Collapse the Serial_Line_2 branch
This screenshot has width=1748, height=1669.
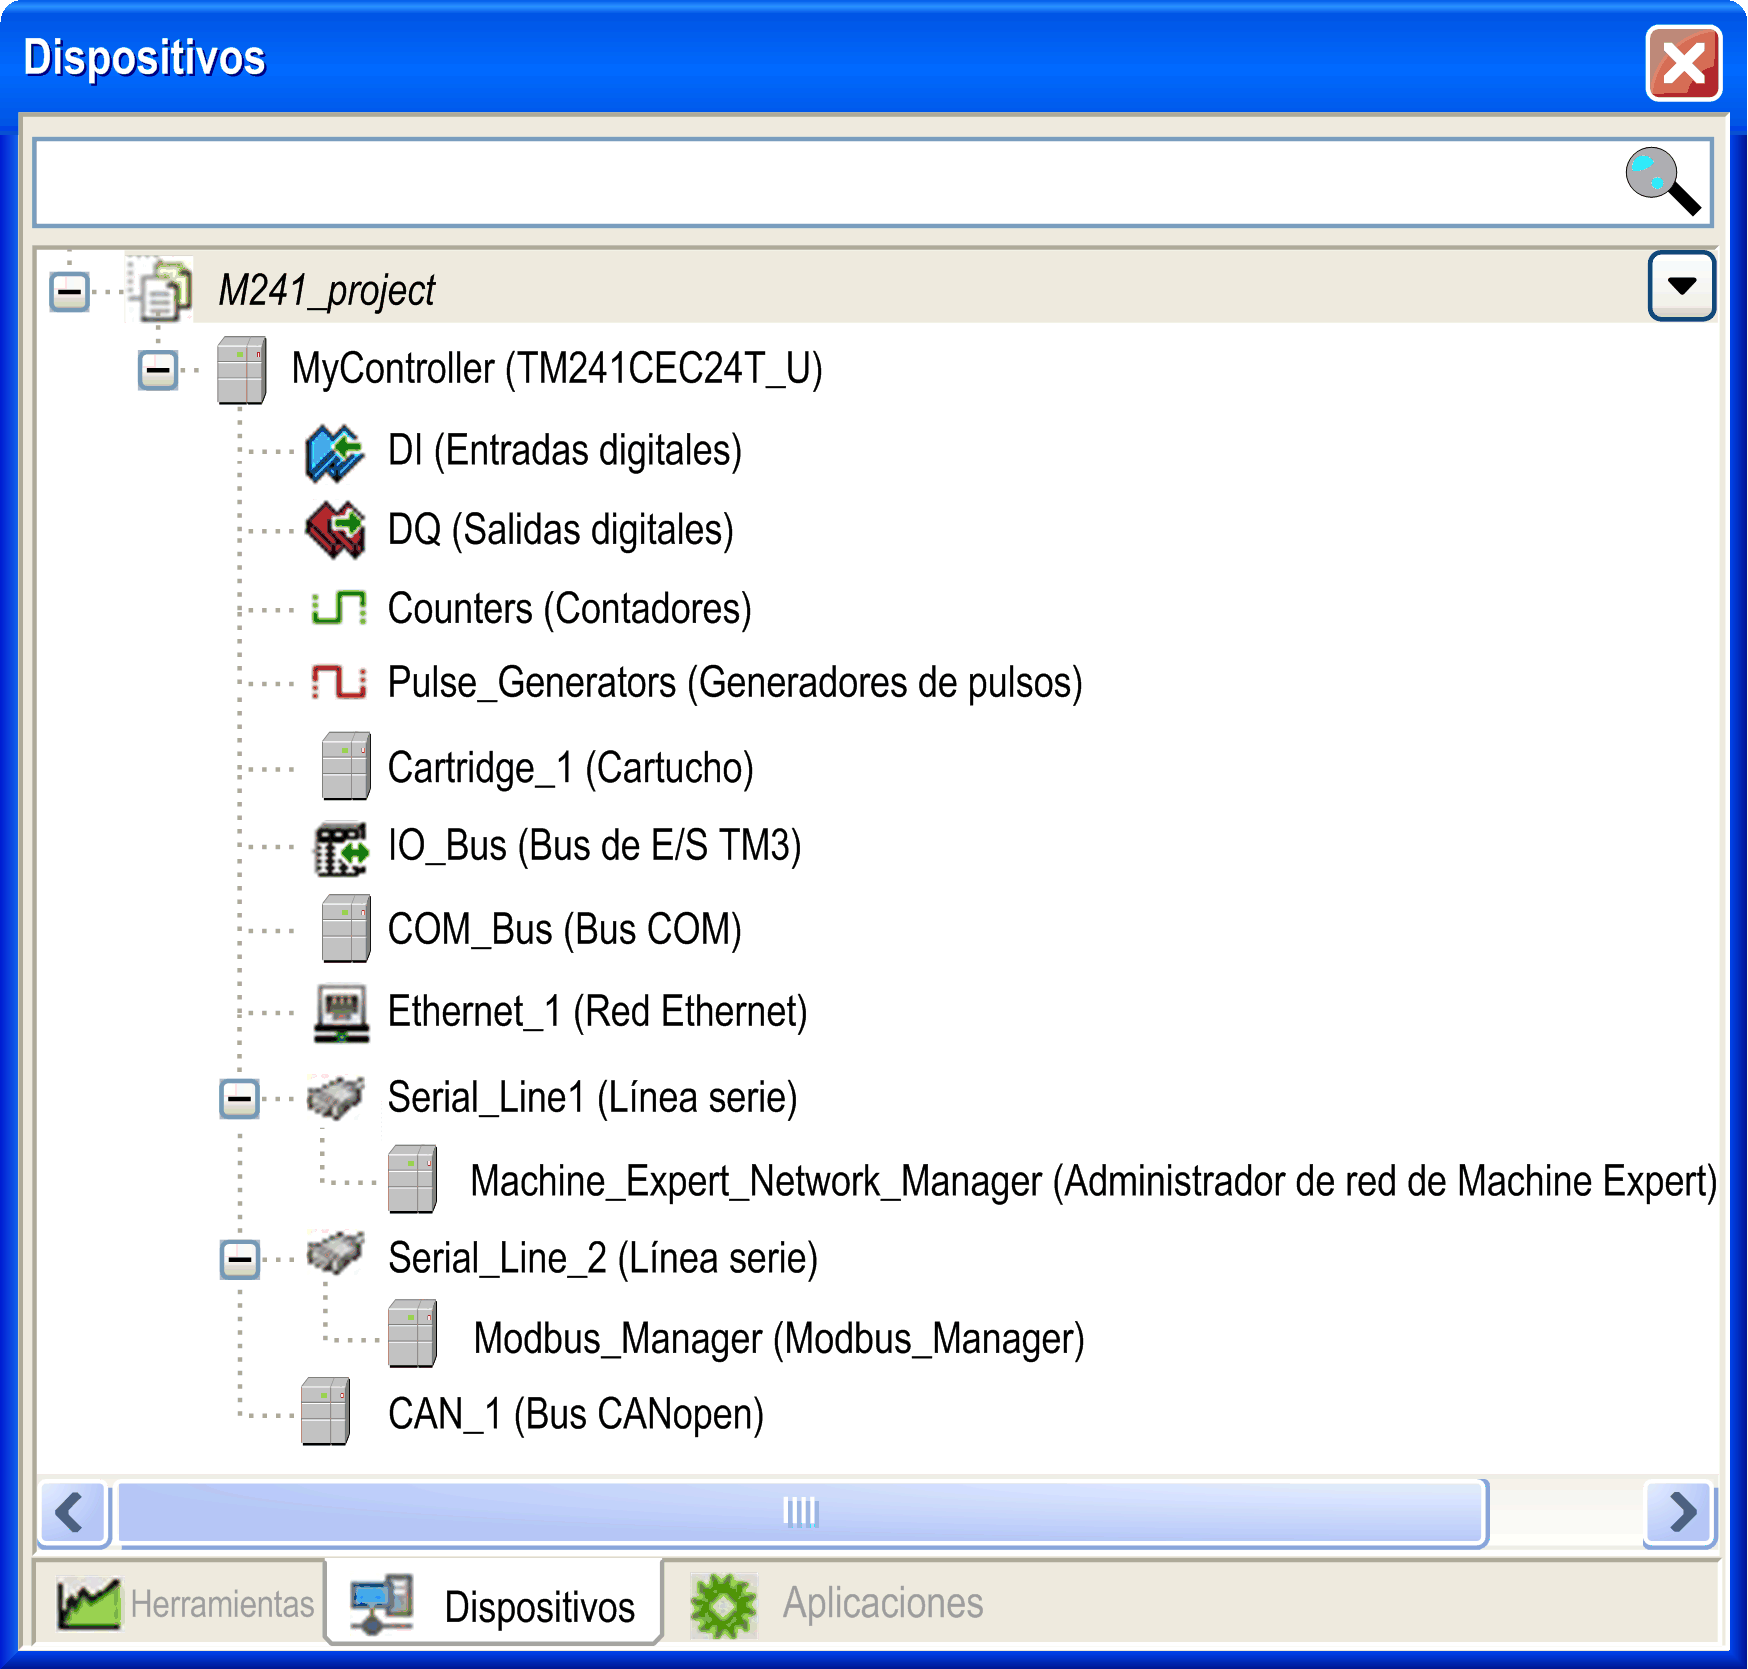tap(240, 1259)
